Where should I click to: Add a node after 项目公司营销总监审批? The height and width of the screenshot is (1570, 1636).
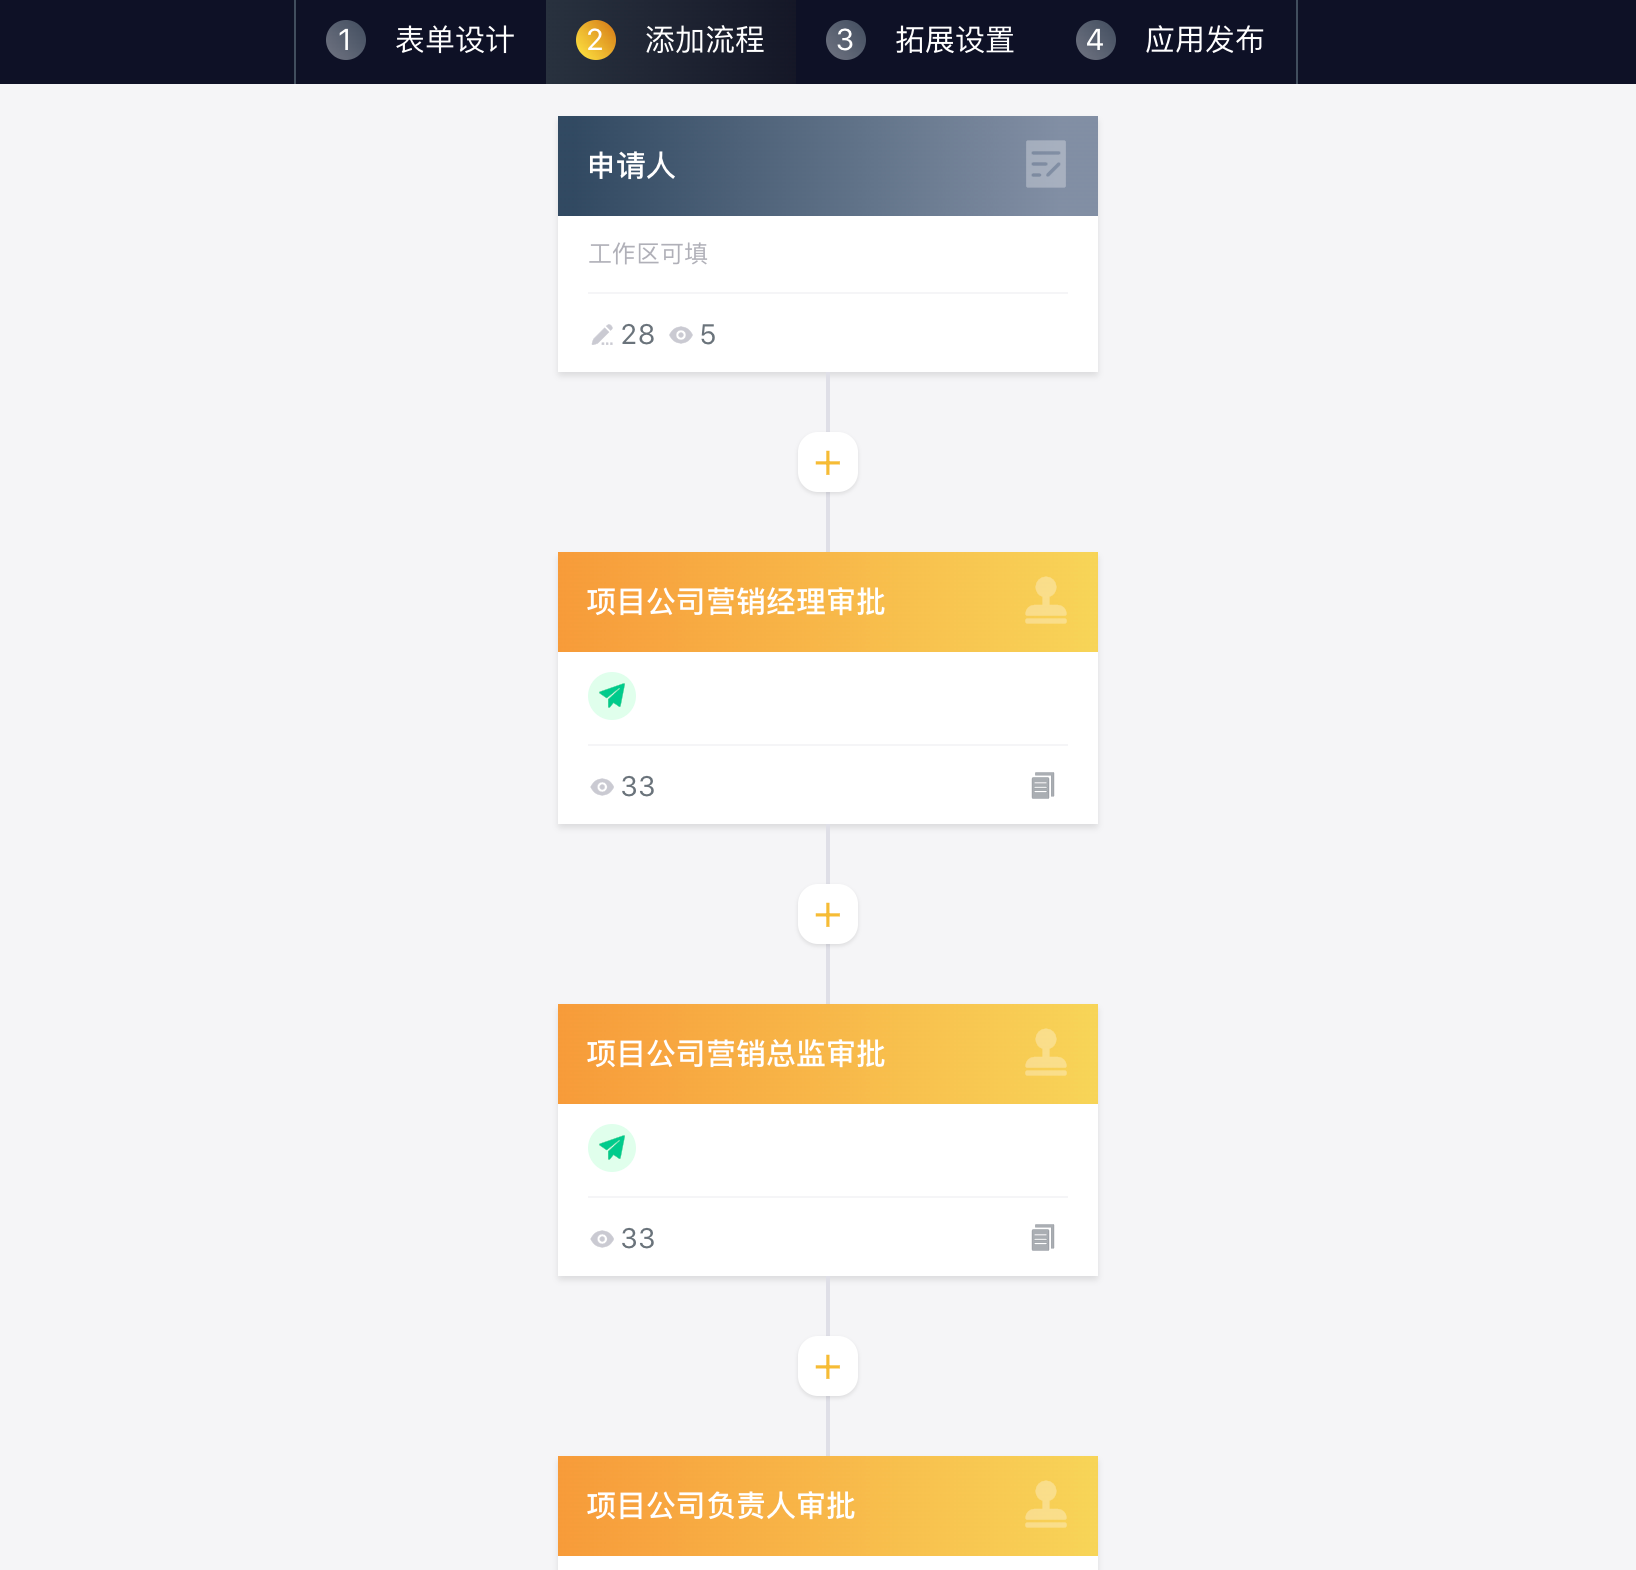click(828, 1366)
